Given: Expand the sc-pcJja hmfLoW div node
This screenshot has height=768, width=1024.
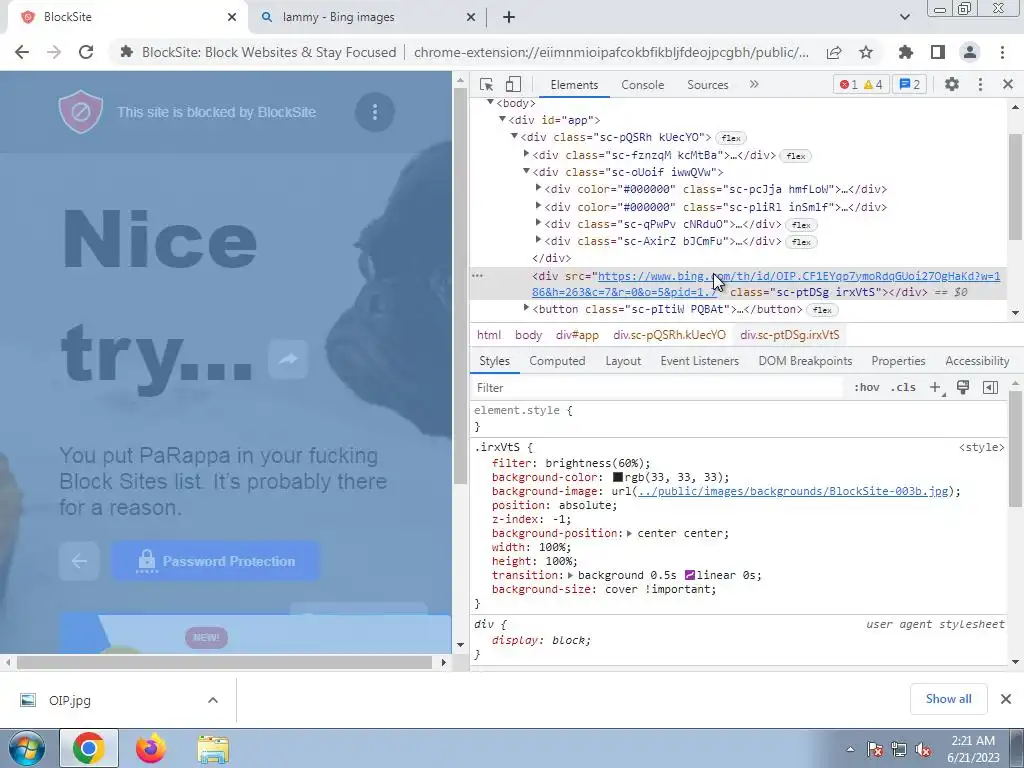Looking at the screenshot, I should tap(538, 188).
